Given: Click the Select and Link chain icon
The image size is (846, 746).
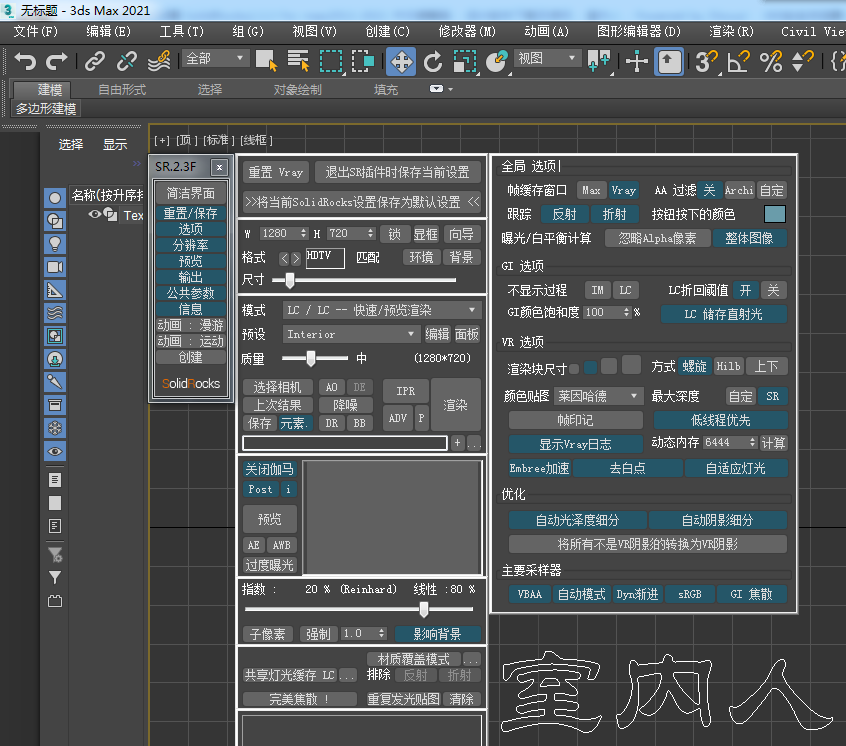Looking at the screenshot, I should pyautogui.click(x=95, y=62).
